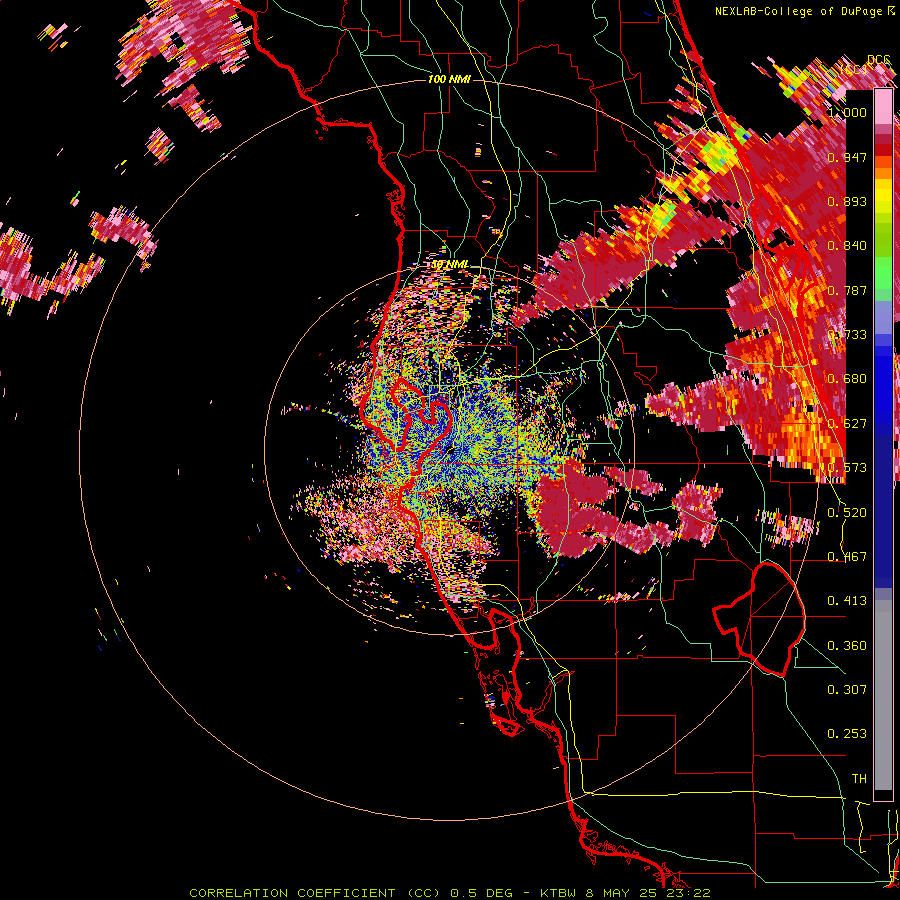Click the 0.253 scale value
This screenshot has width=900, height=900.
point(847,734)
